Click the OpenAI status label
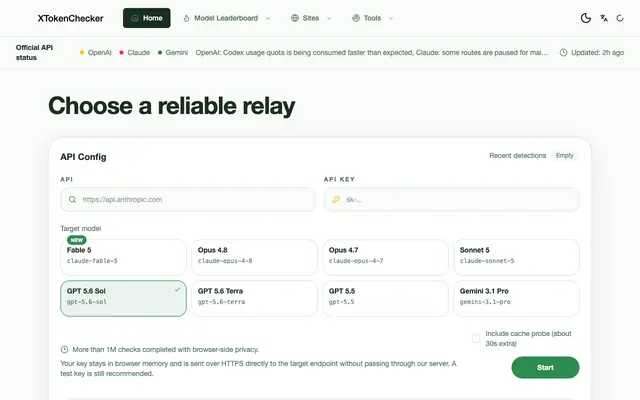 tap(100, 53)
